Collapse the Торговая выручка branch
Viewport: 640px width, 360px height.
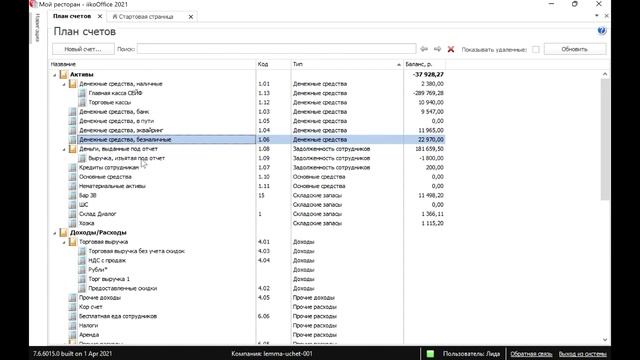point(64,242)
